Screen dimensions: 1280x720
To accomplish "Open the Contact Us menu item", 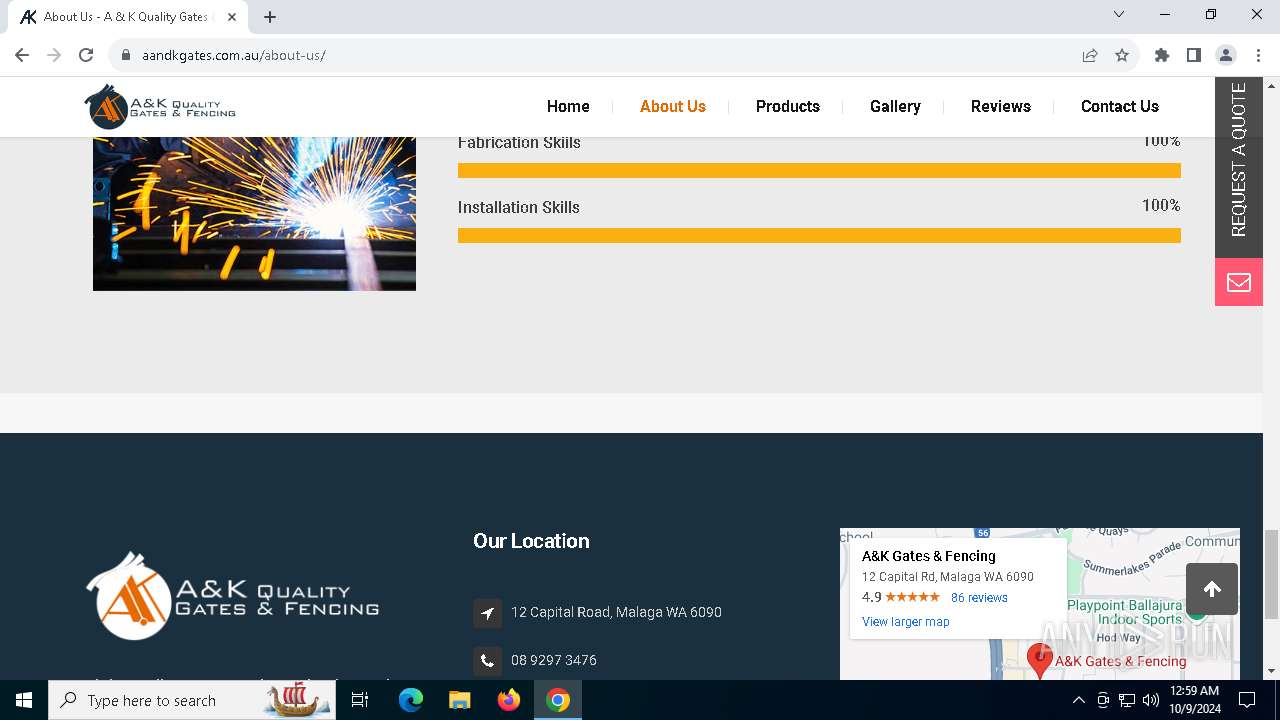I will coord(1120,106).
